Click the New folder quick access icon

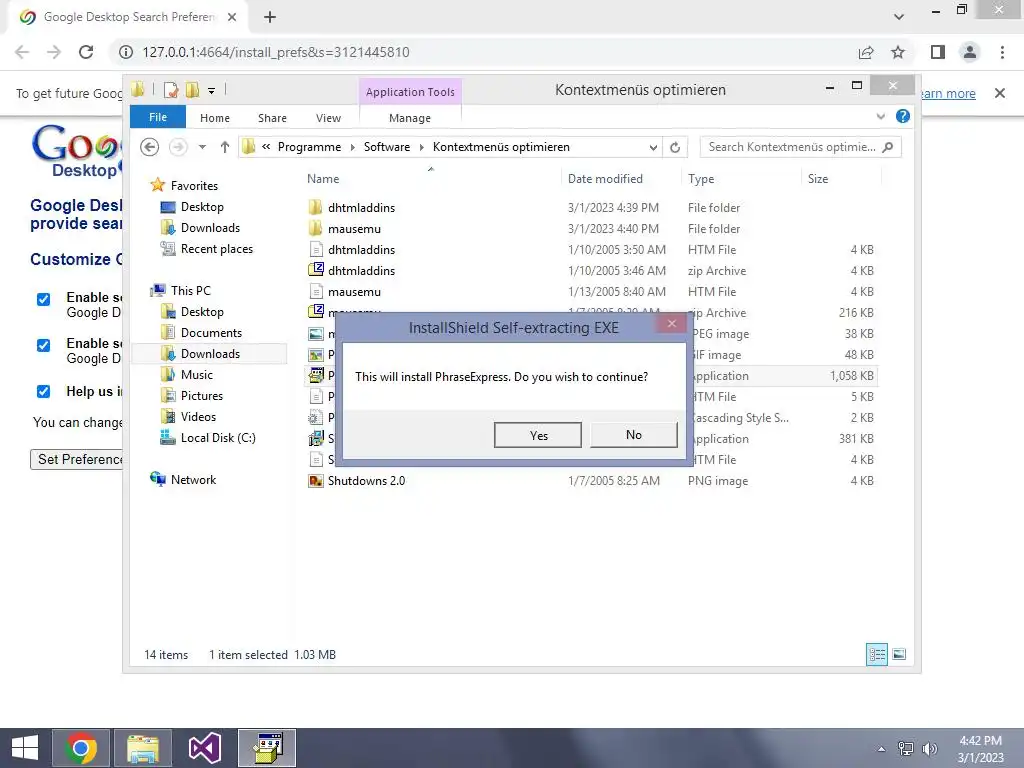[192, 90]
